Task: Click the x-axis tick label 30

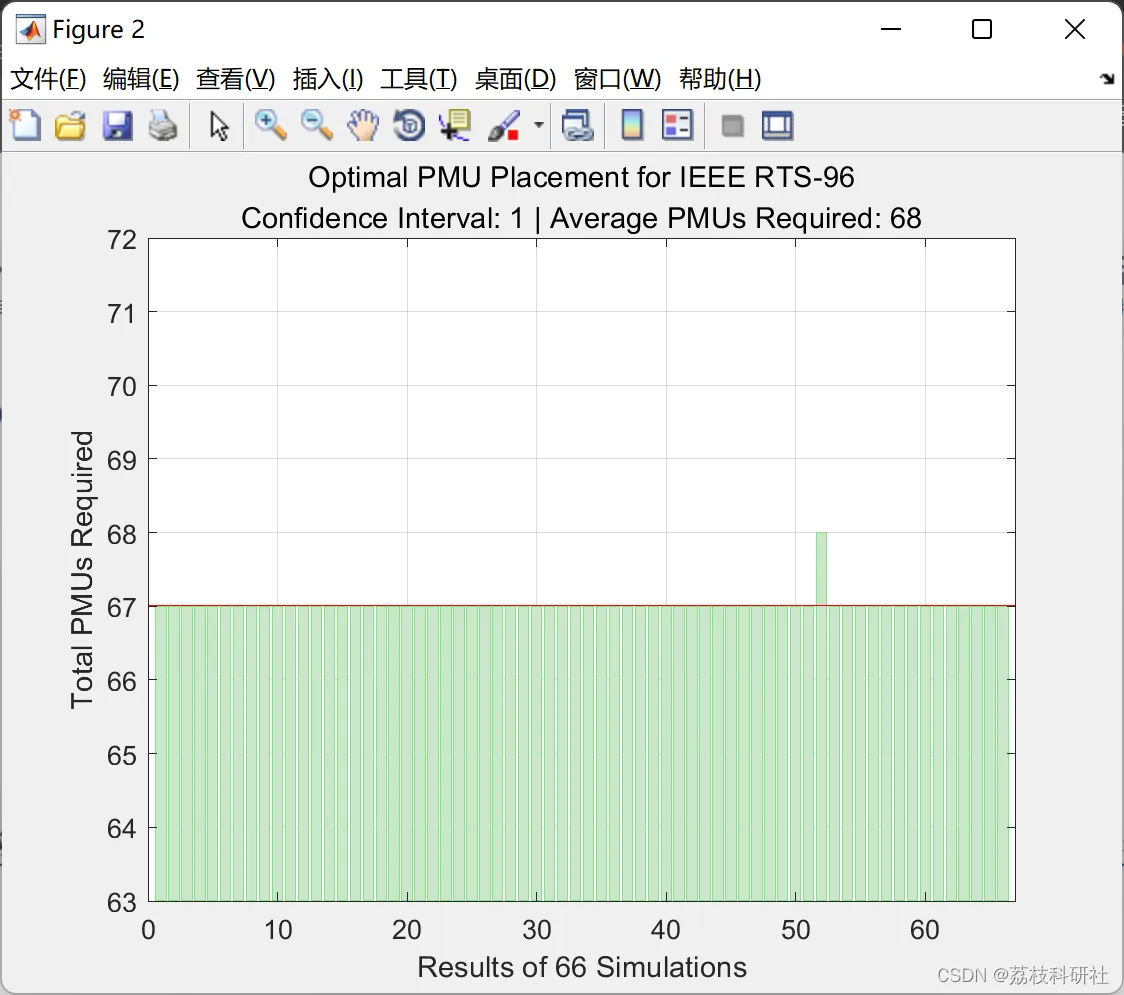Action: coord(537,930)
